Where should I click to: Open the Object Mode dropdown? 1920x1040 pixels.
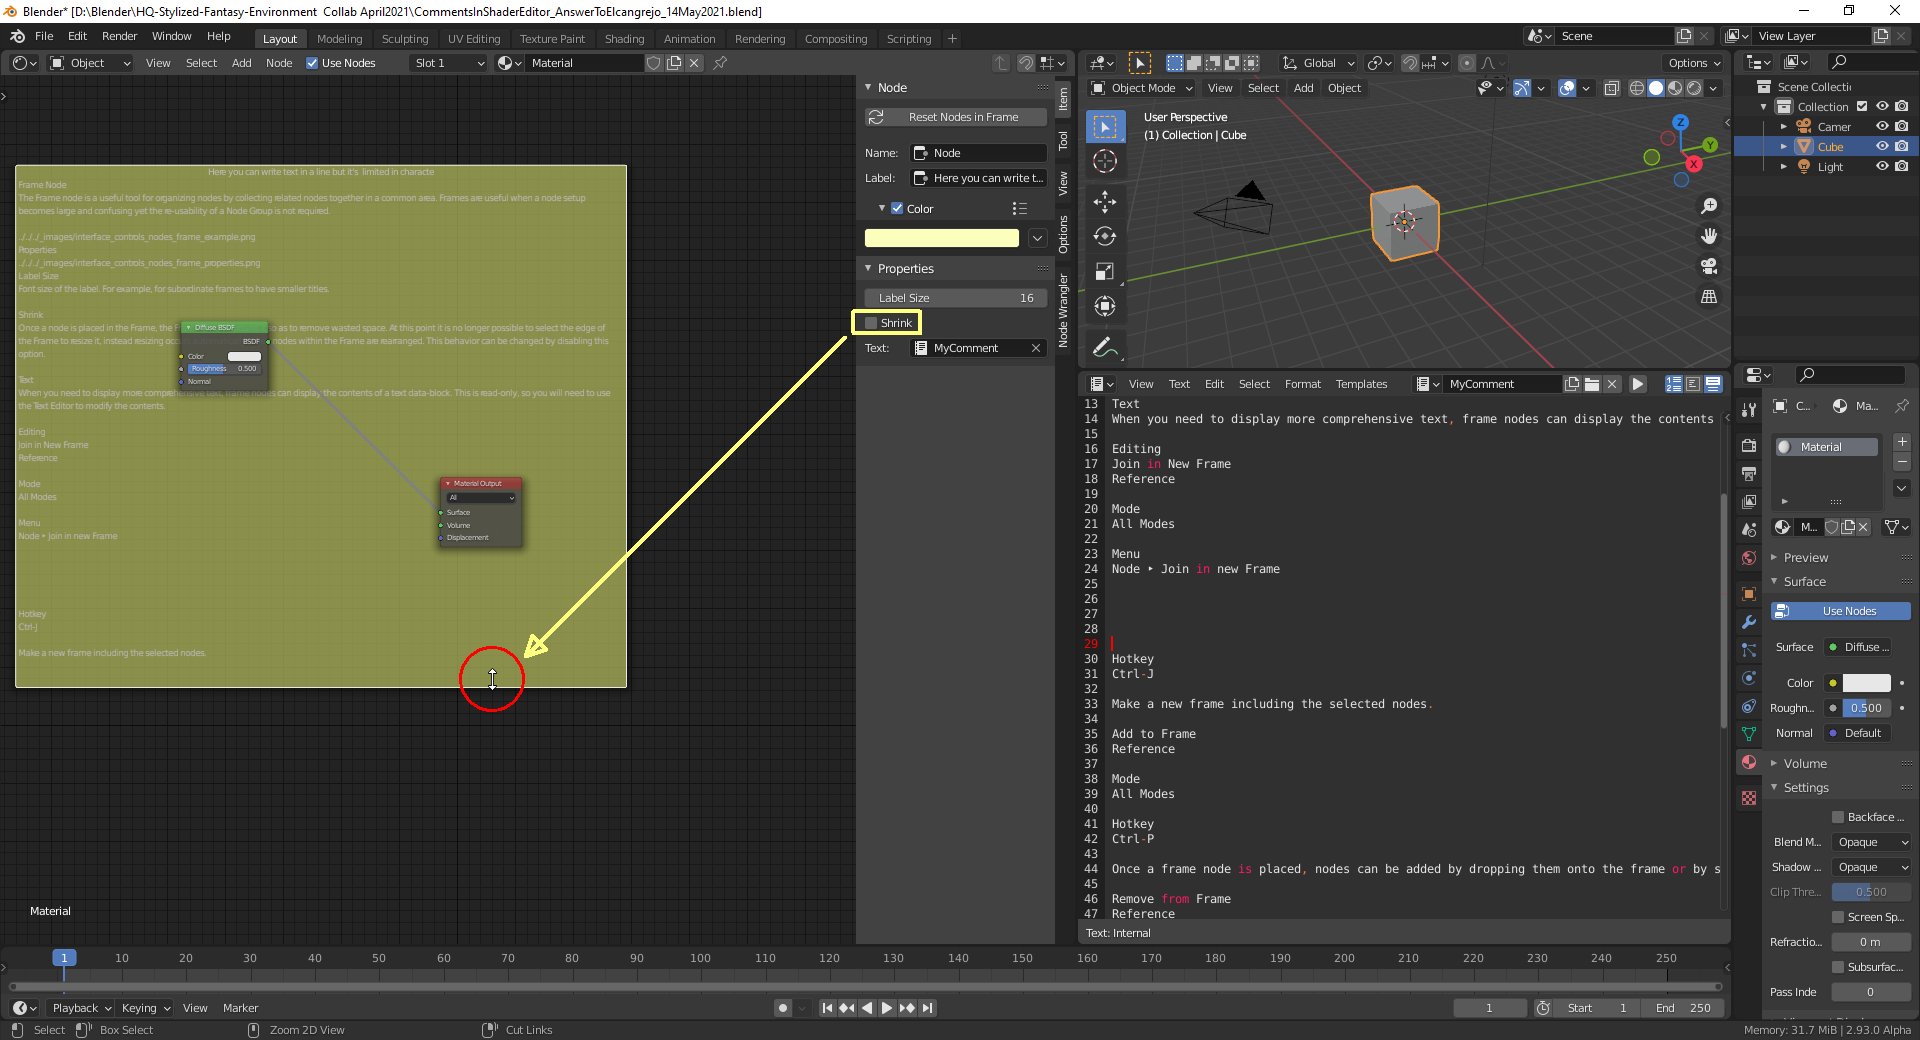point(1140,88)
